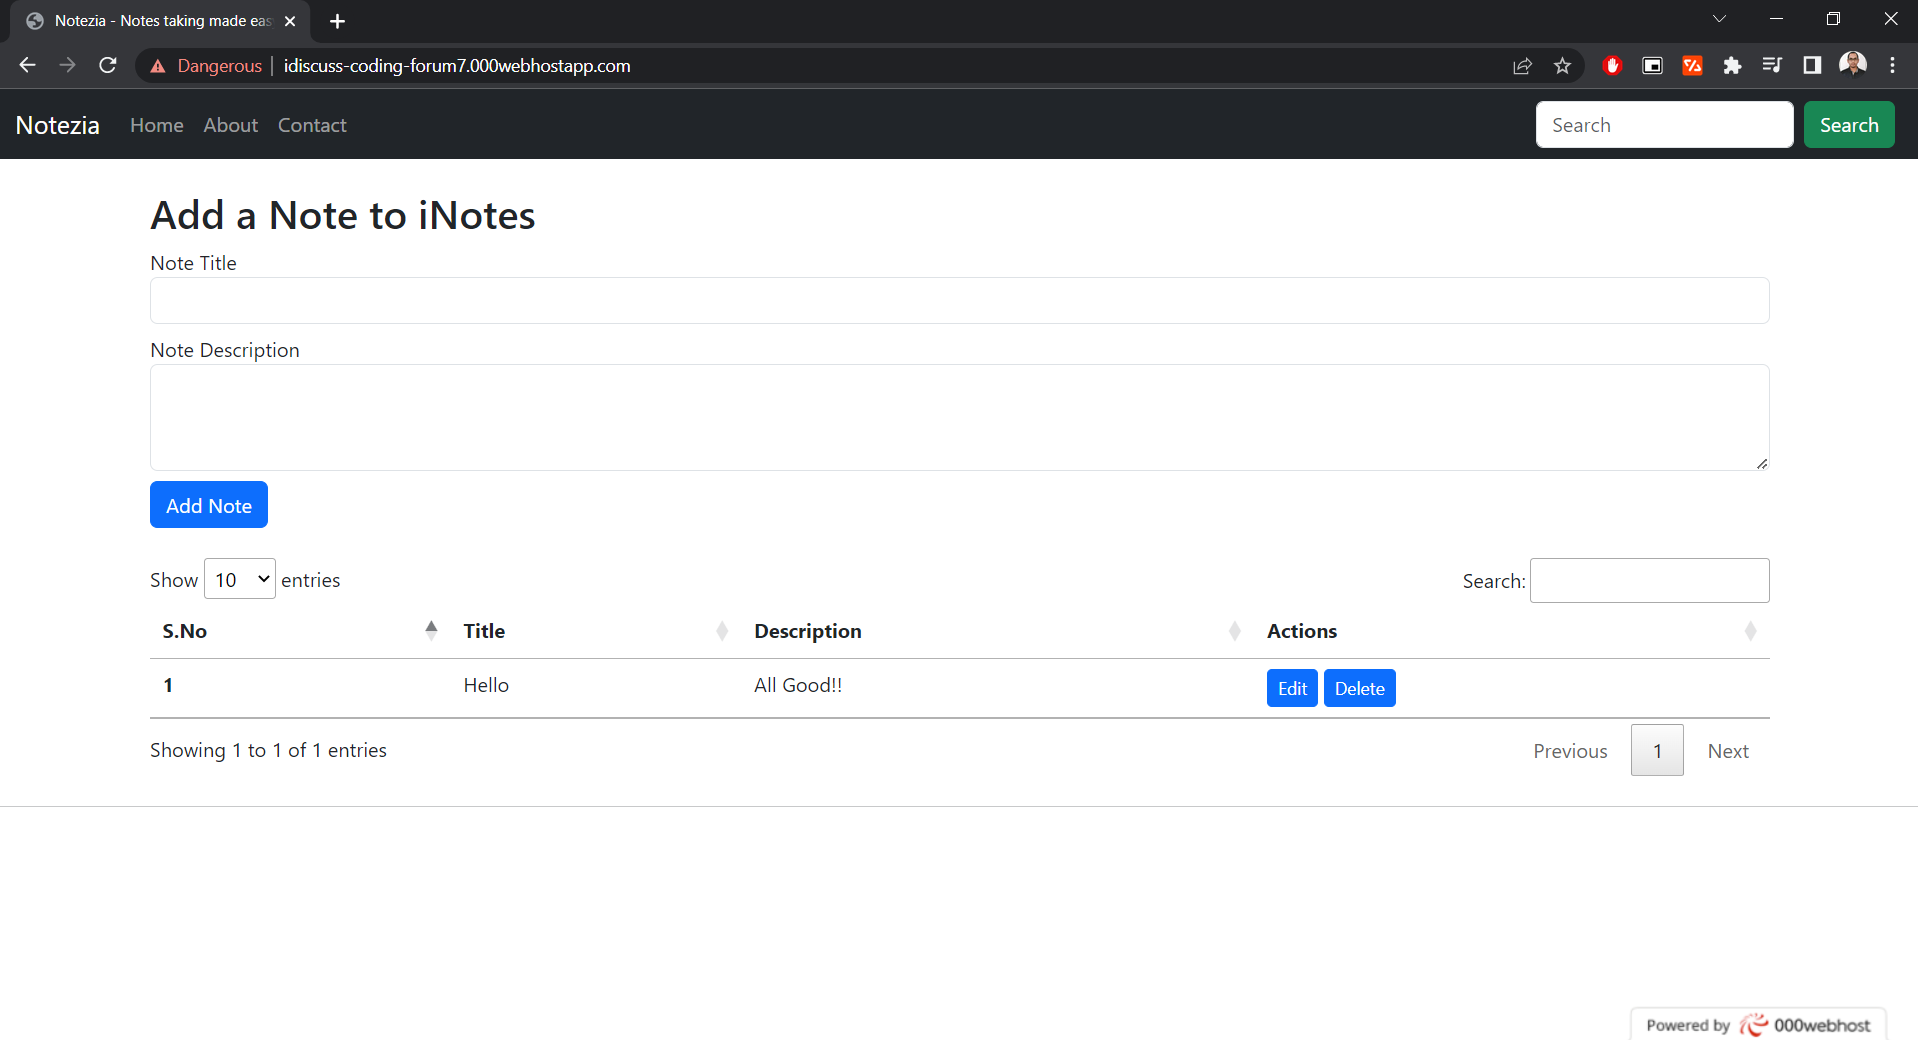Open the browser three-dot menu
The width and height of the screenshot is (1918, 1040).
point(1892,65)
